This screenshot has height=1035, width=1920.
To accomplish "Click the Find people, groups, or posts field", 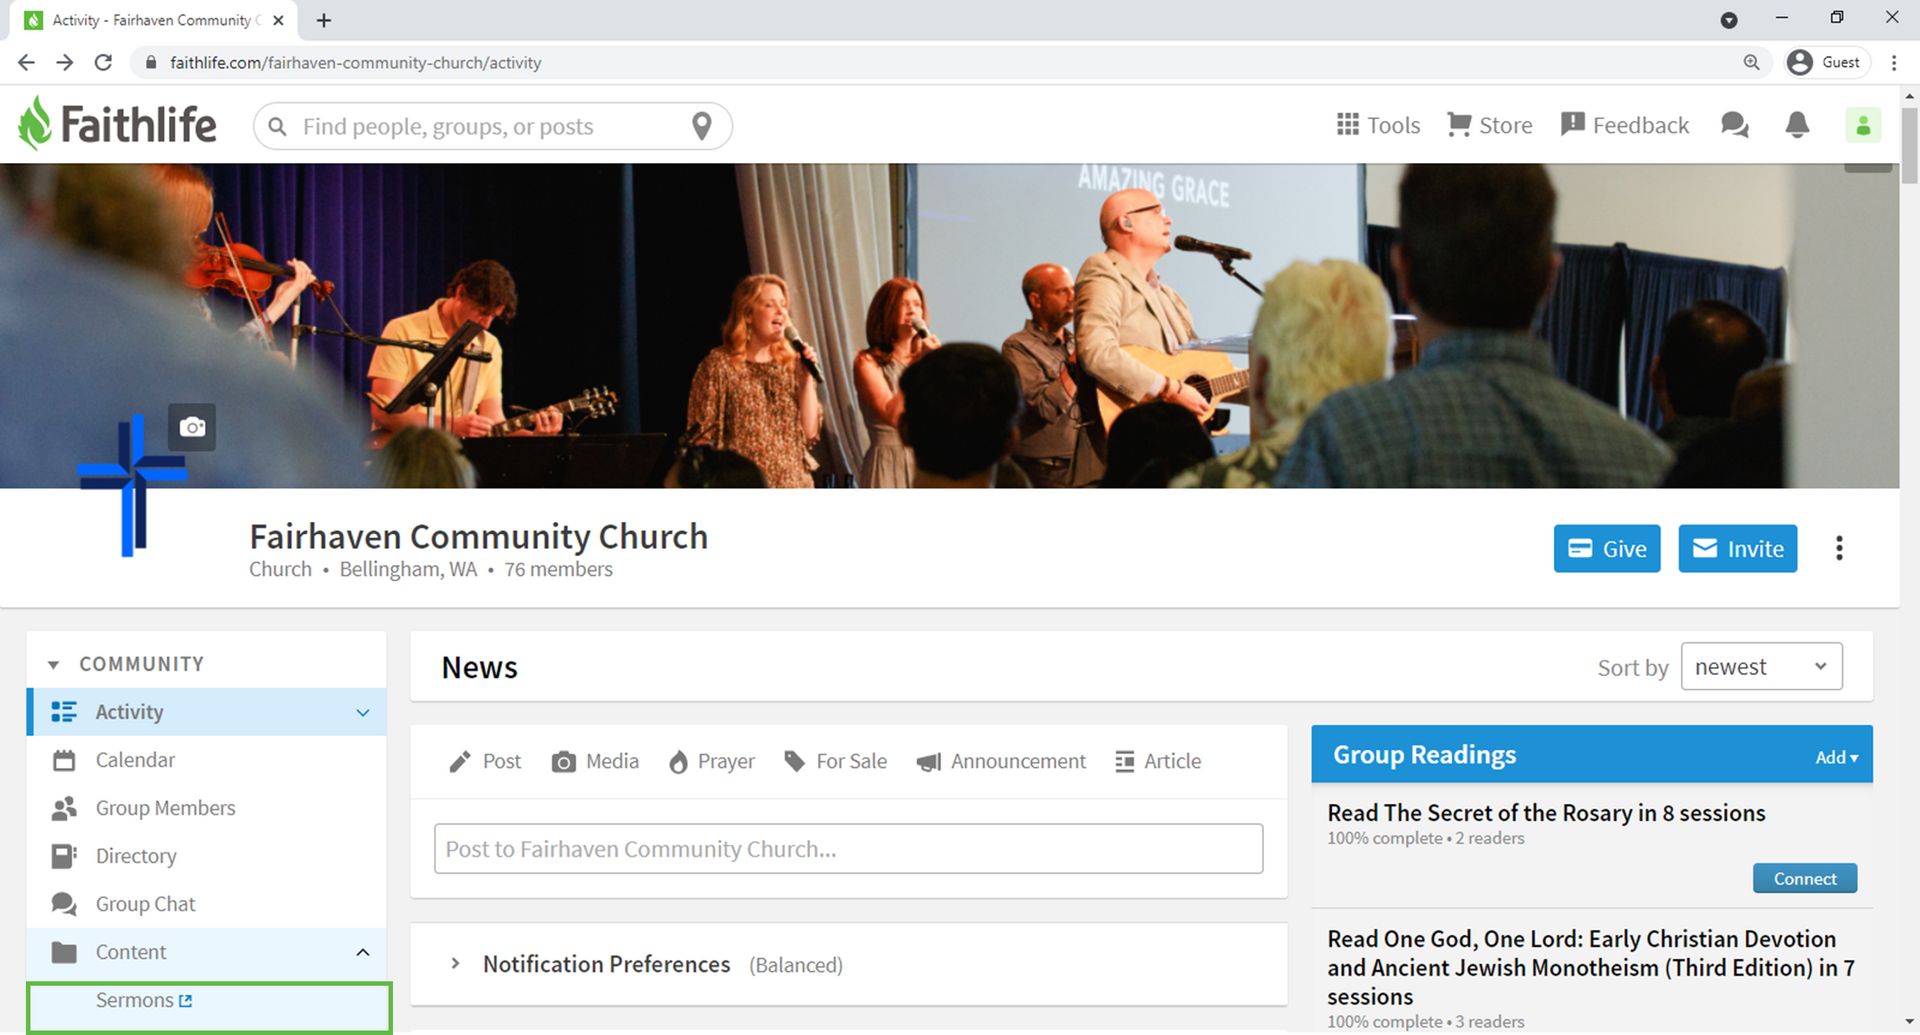I will click(493, 126).
